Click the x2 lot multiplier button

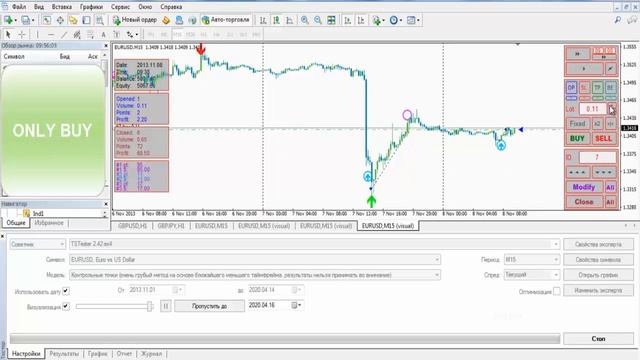pos(597,123)
